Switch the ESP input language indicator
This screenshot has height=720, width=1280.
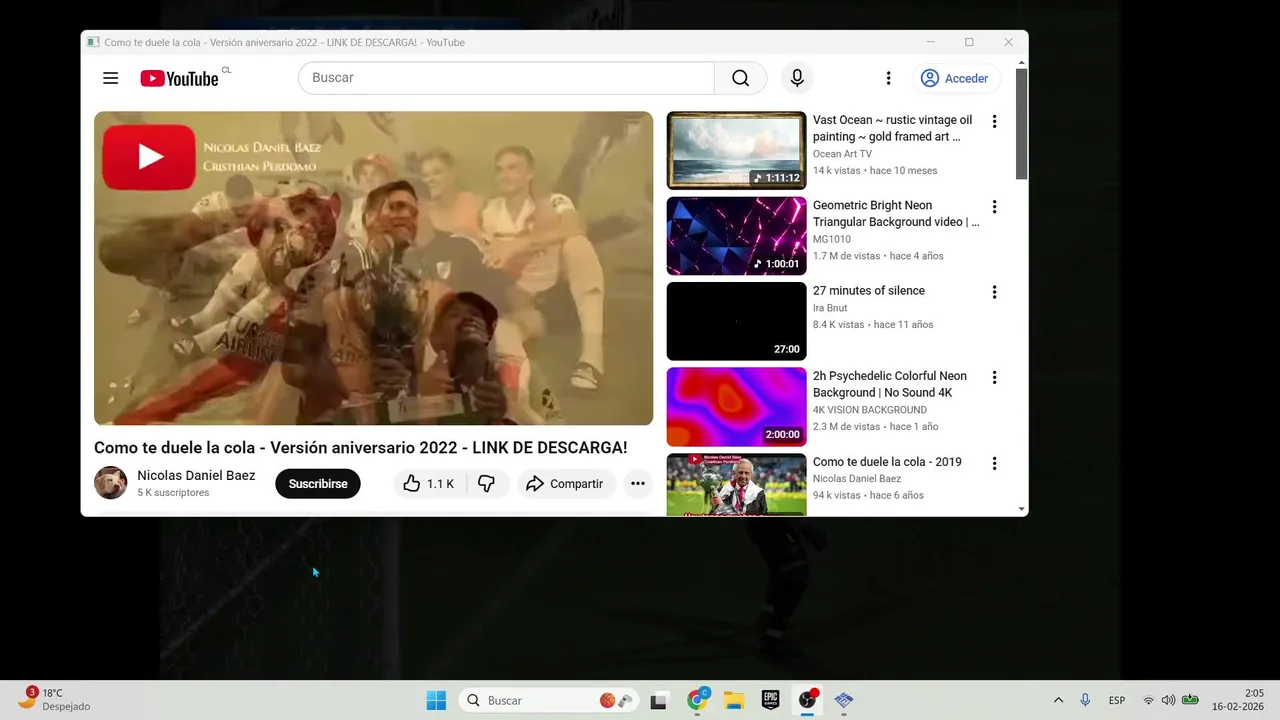1117,700
